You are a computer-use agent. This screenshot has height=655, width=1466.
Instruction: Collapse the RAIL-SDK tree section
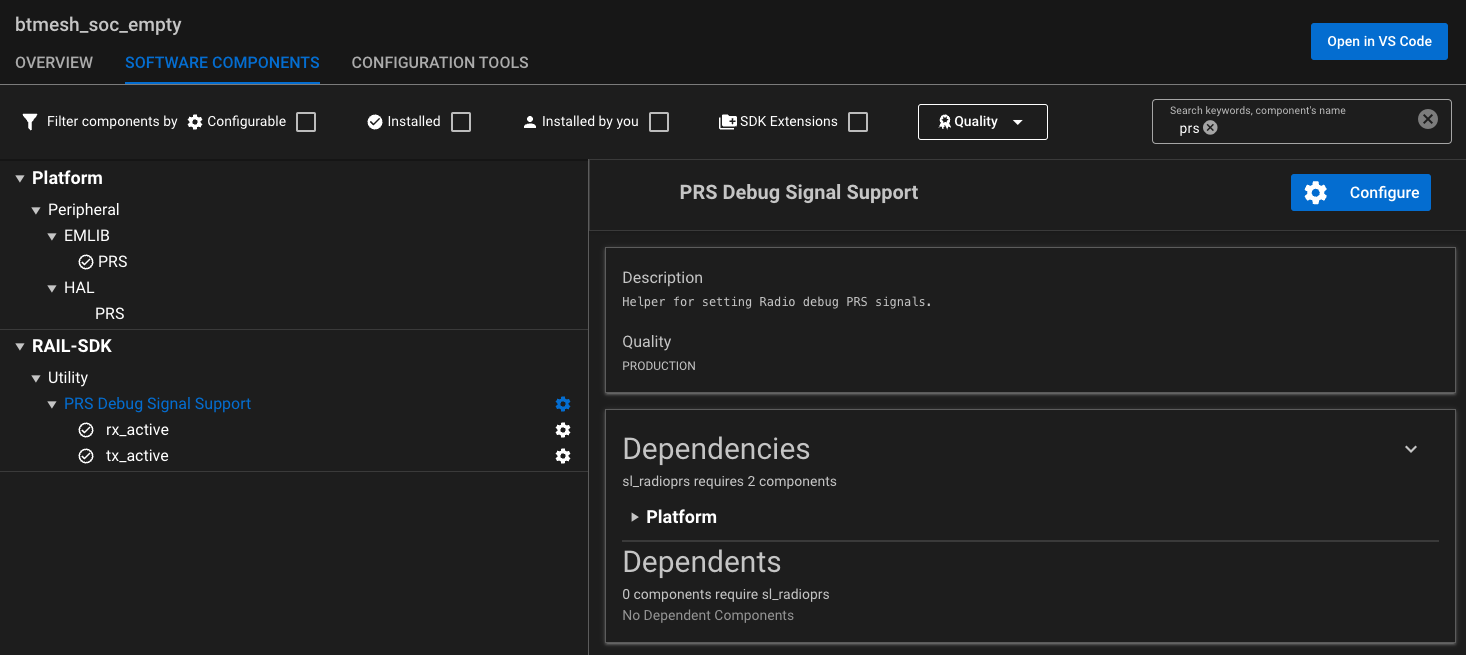(x=20, y=347)
